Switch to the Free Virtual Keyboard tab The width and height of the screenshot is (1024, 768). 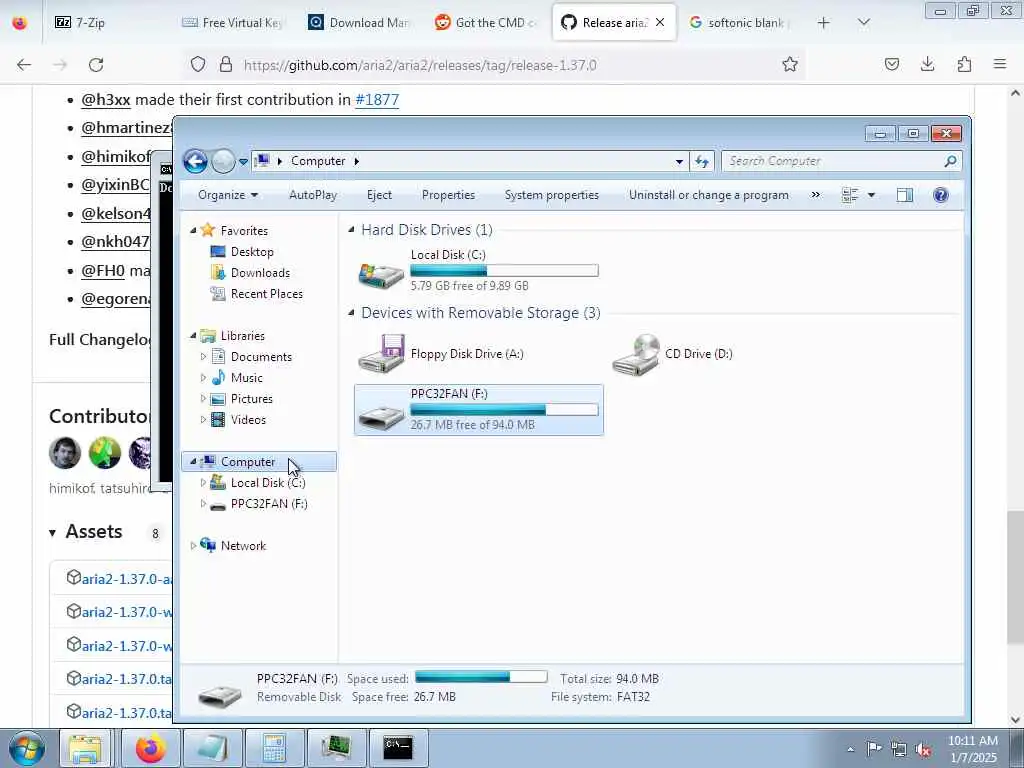coord(234,22)
